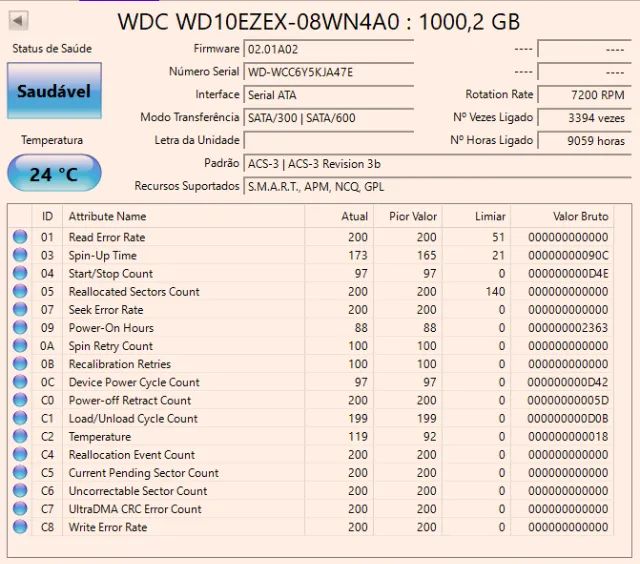Click status icon for Recalibration Retries

click(x=20, y=364)
